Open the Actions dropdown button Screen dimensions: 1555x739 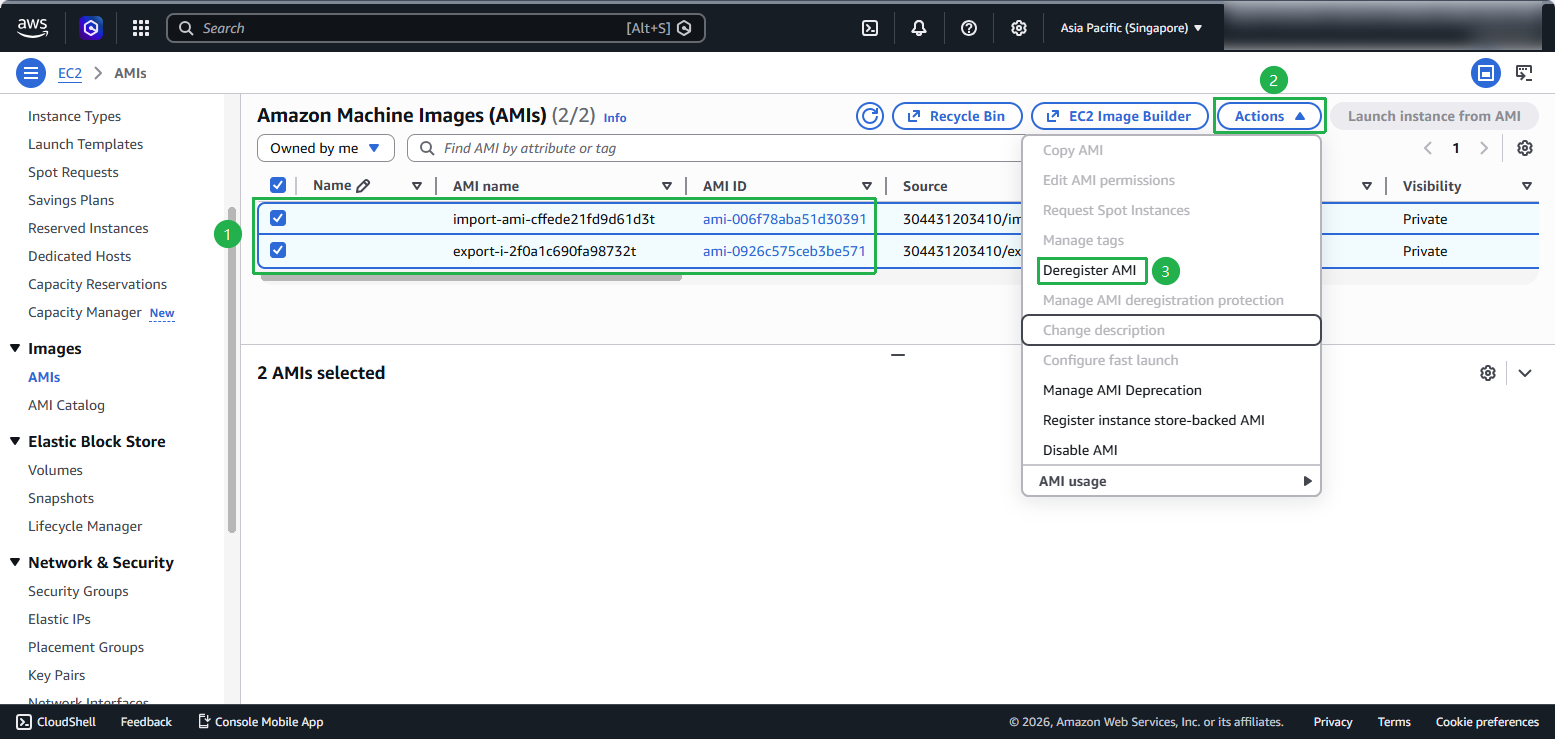point(1270,116)
